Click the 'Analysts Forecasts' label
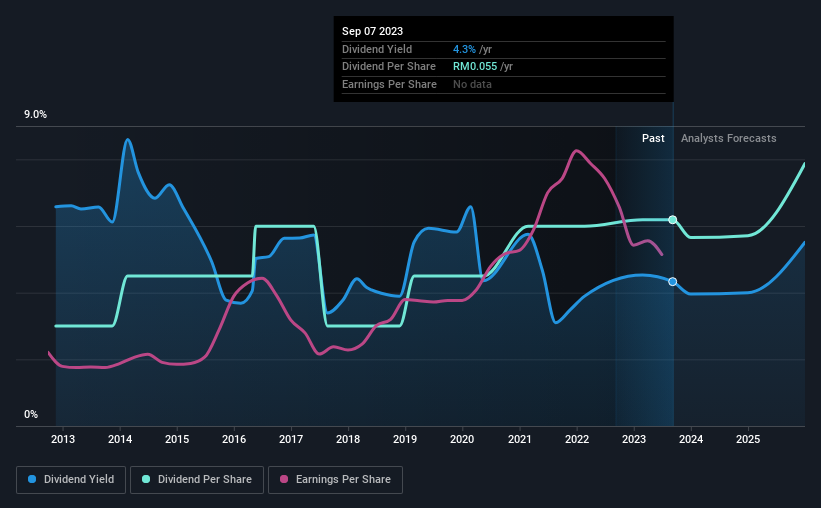 coord(728,138)
